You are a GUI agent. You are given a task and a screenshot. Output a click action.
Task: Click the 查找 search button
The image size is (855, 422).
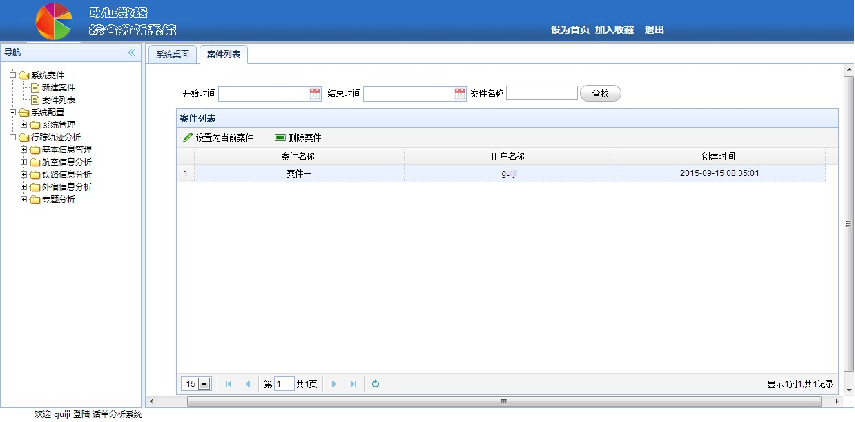[600, 94]
